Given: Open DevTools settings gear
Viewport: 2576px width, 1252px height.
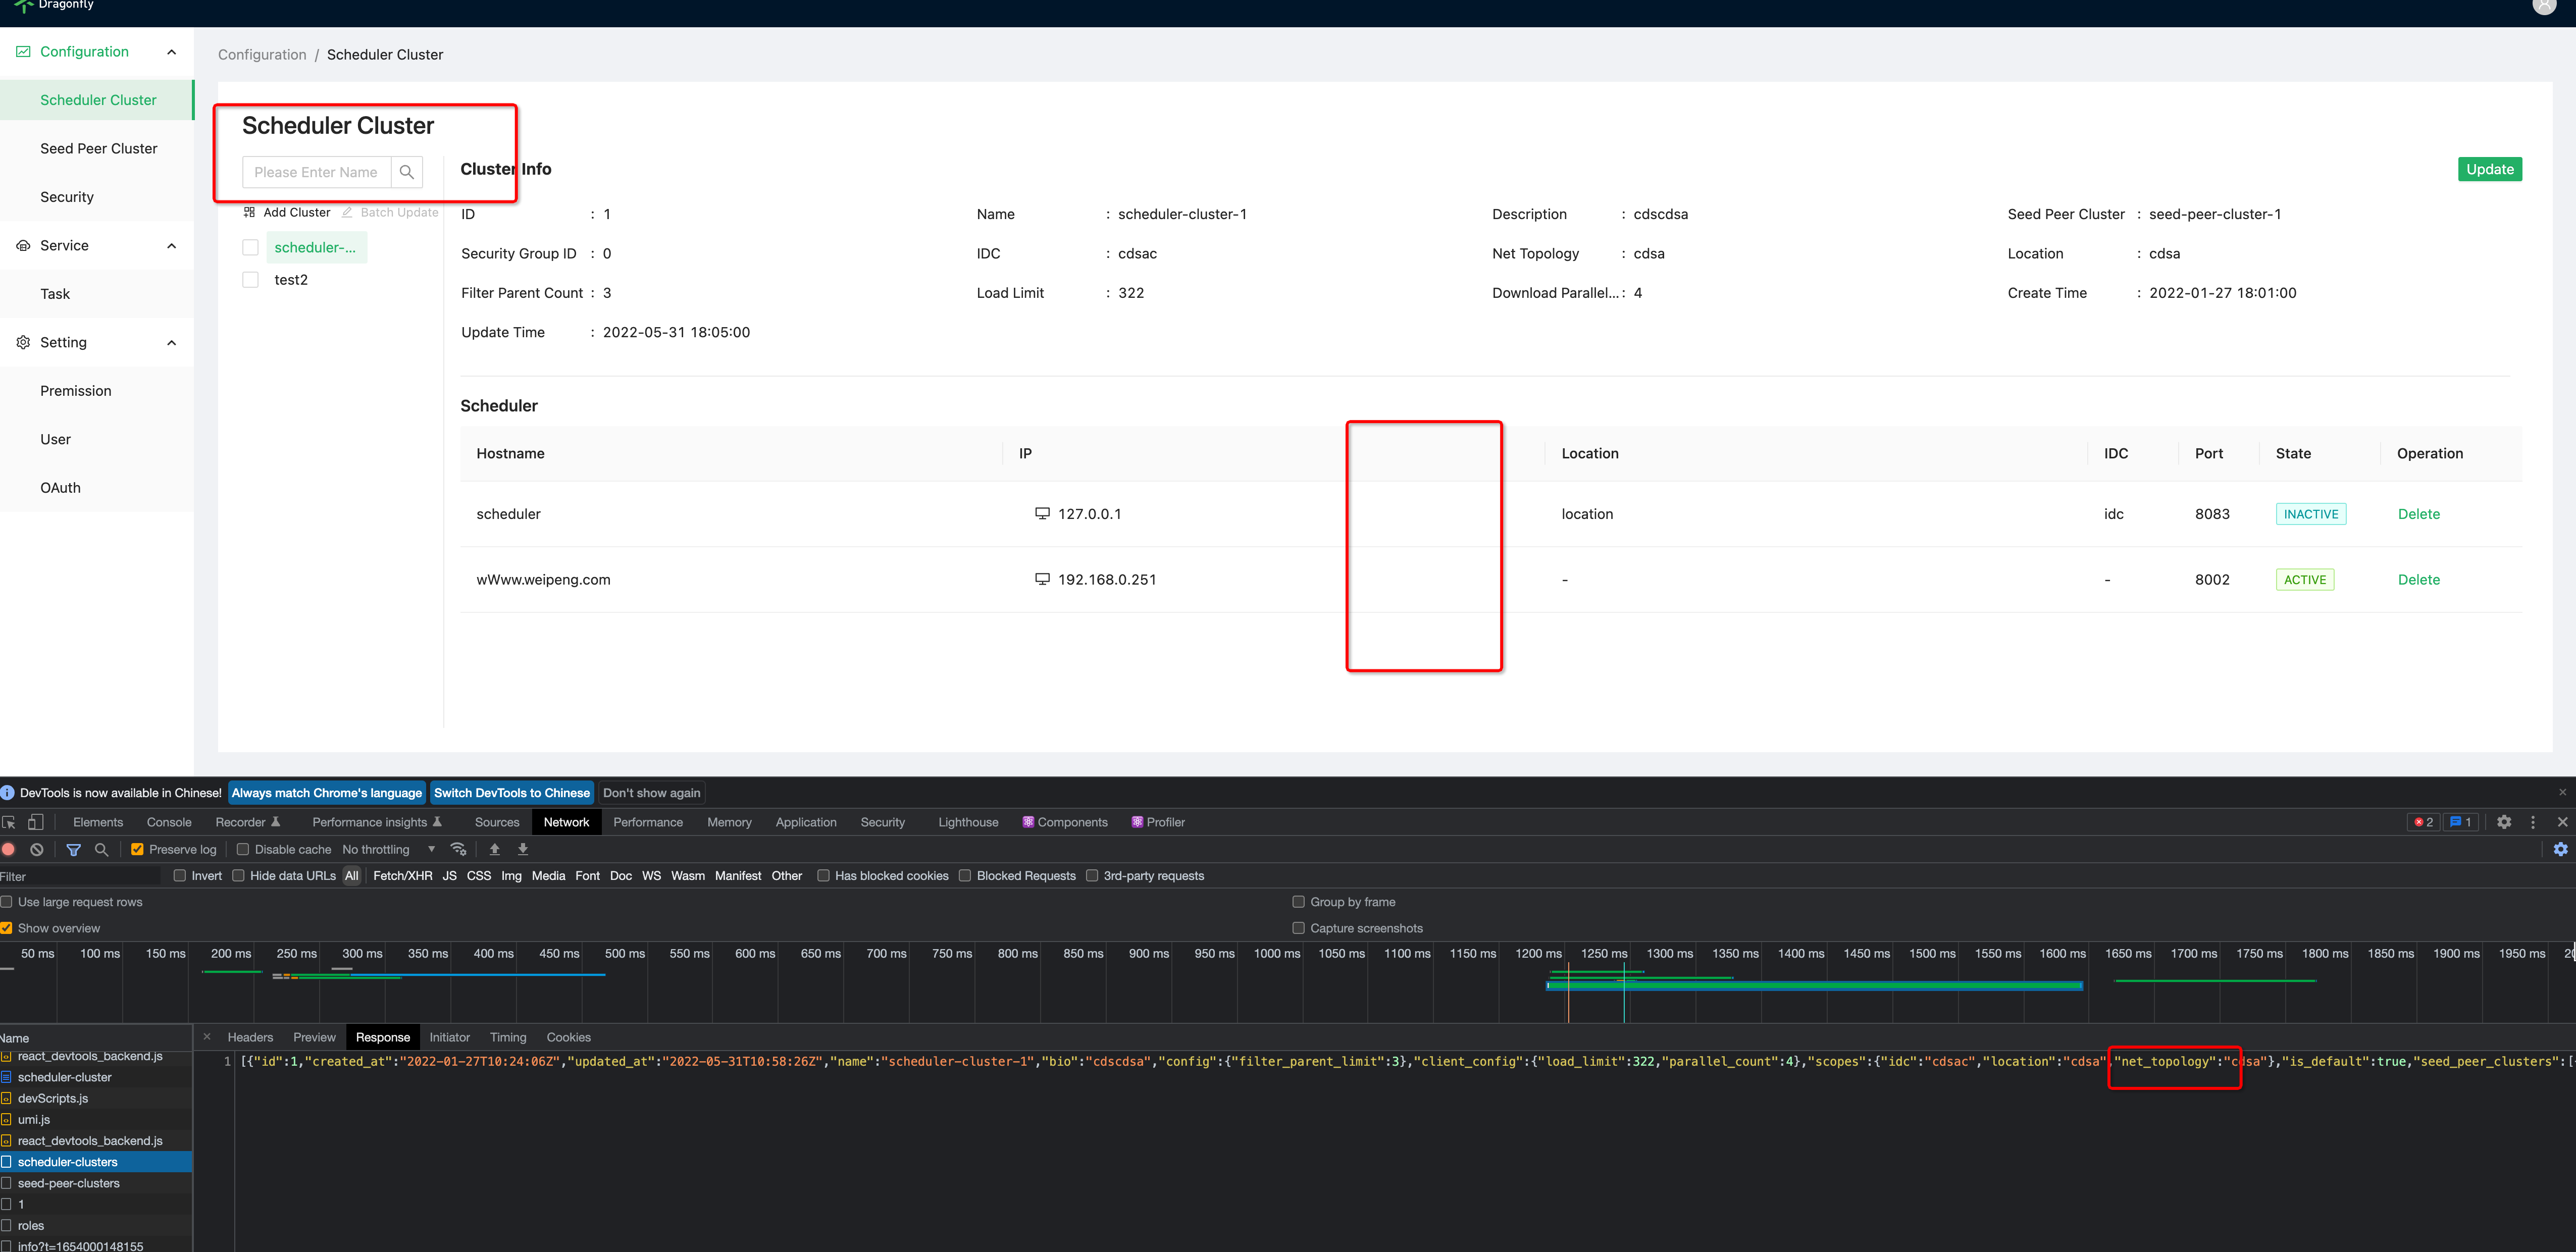Looking at the screenshot, I should (2505, 822).
